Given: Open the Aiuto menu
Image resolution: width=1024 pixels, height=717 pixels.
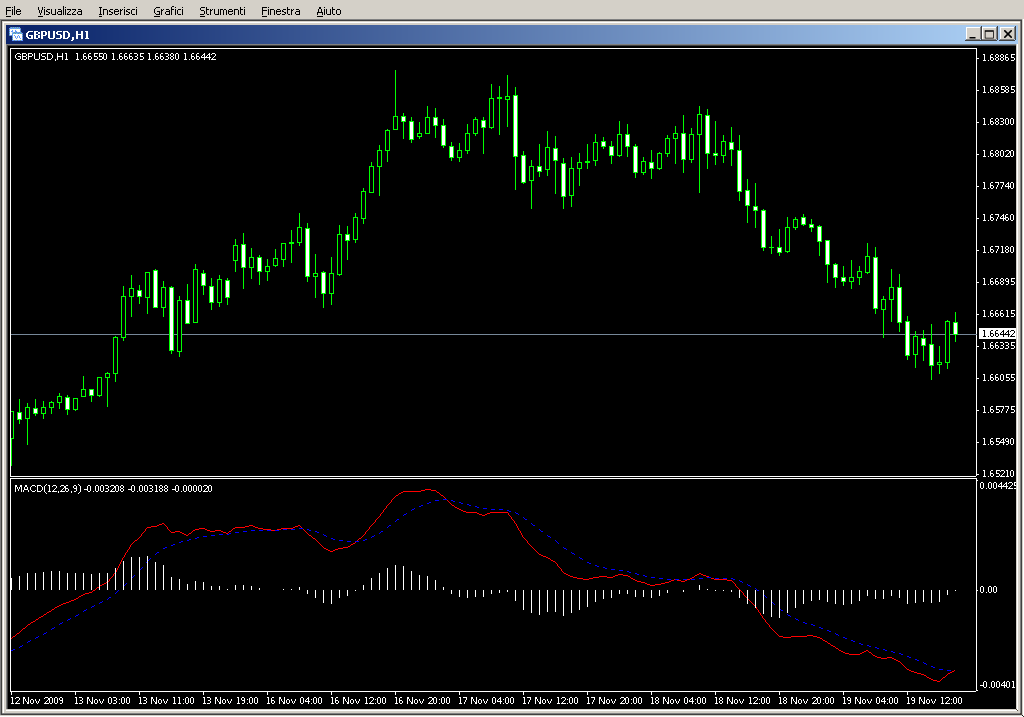Looking at the screenshot, I should coord(328,11).
